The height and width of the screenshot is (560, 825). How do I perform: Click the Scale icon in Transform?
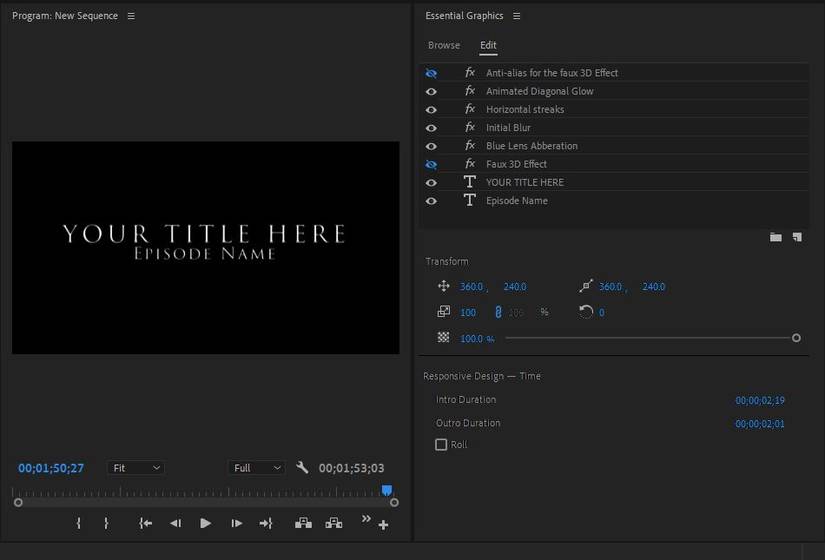tap(444, 312)
